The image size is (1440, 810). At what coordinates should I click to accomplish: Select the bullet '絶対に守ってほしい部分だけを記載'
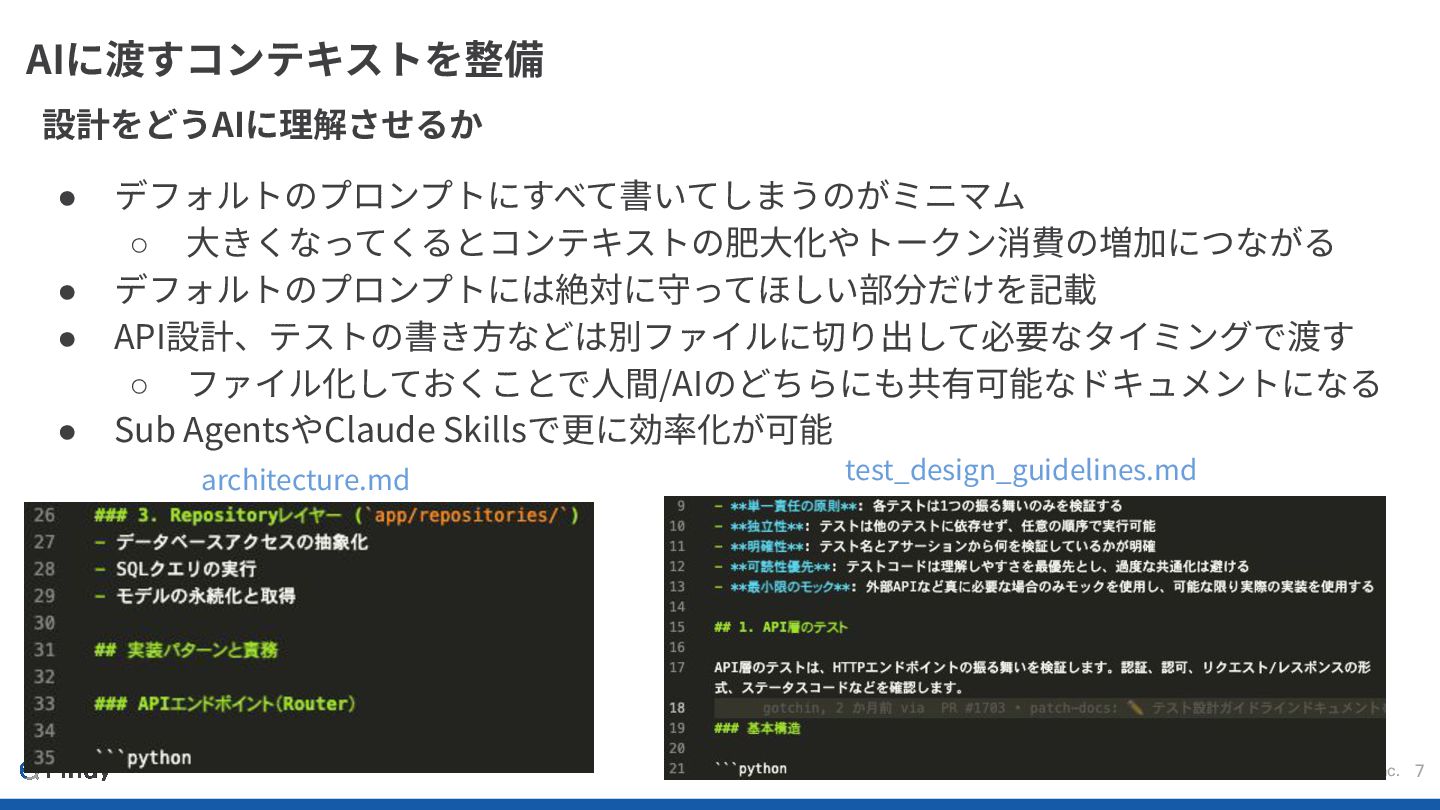point(606,289)
